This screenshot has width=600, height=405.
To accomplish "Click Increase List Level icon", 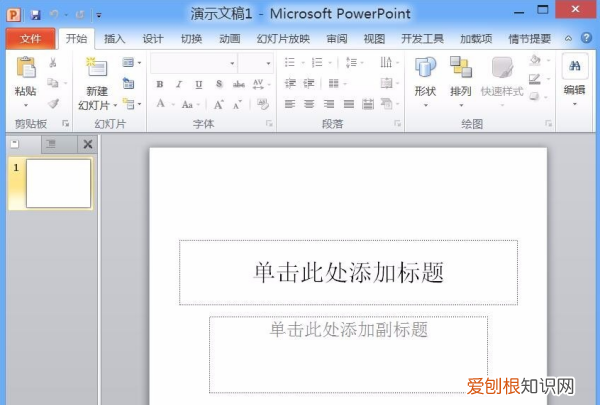I will click(309, 83).
